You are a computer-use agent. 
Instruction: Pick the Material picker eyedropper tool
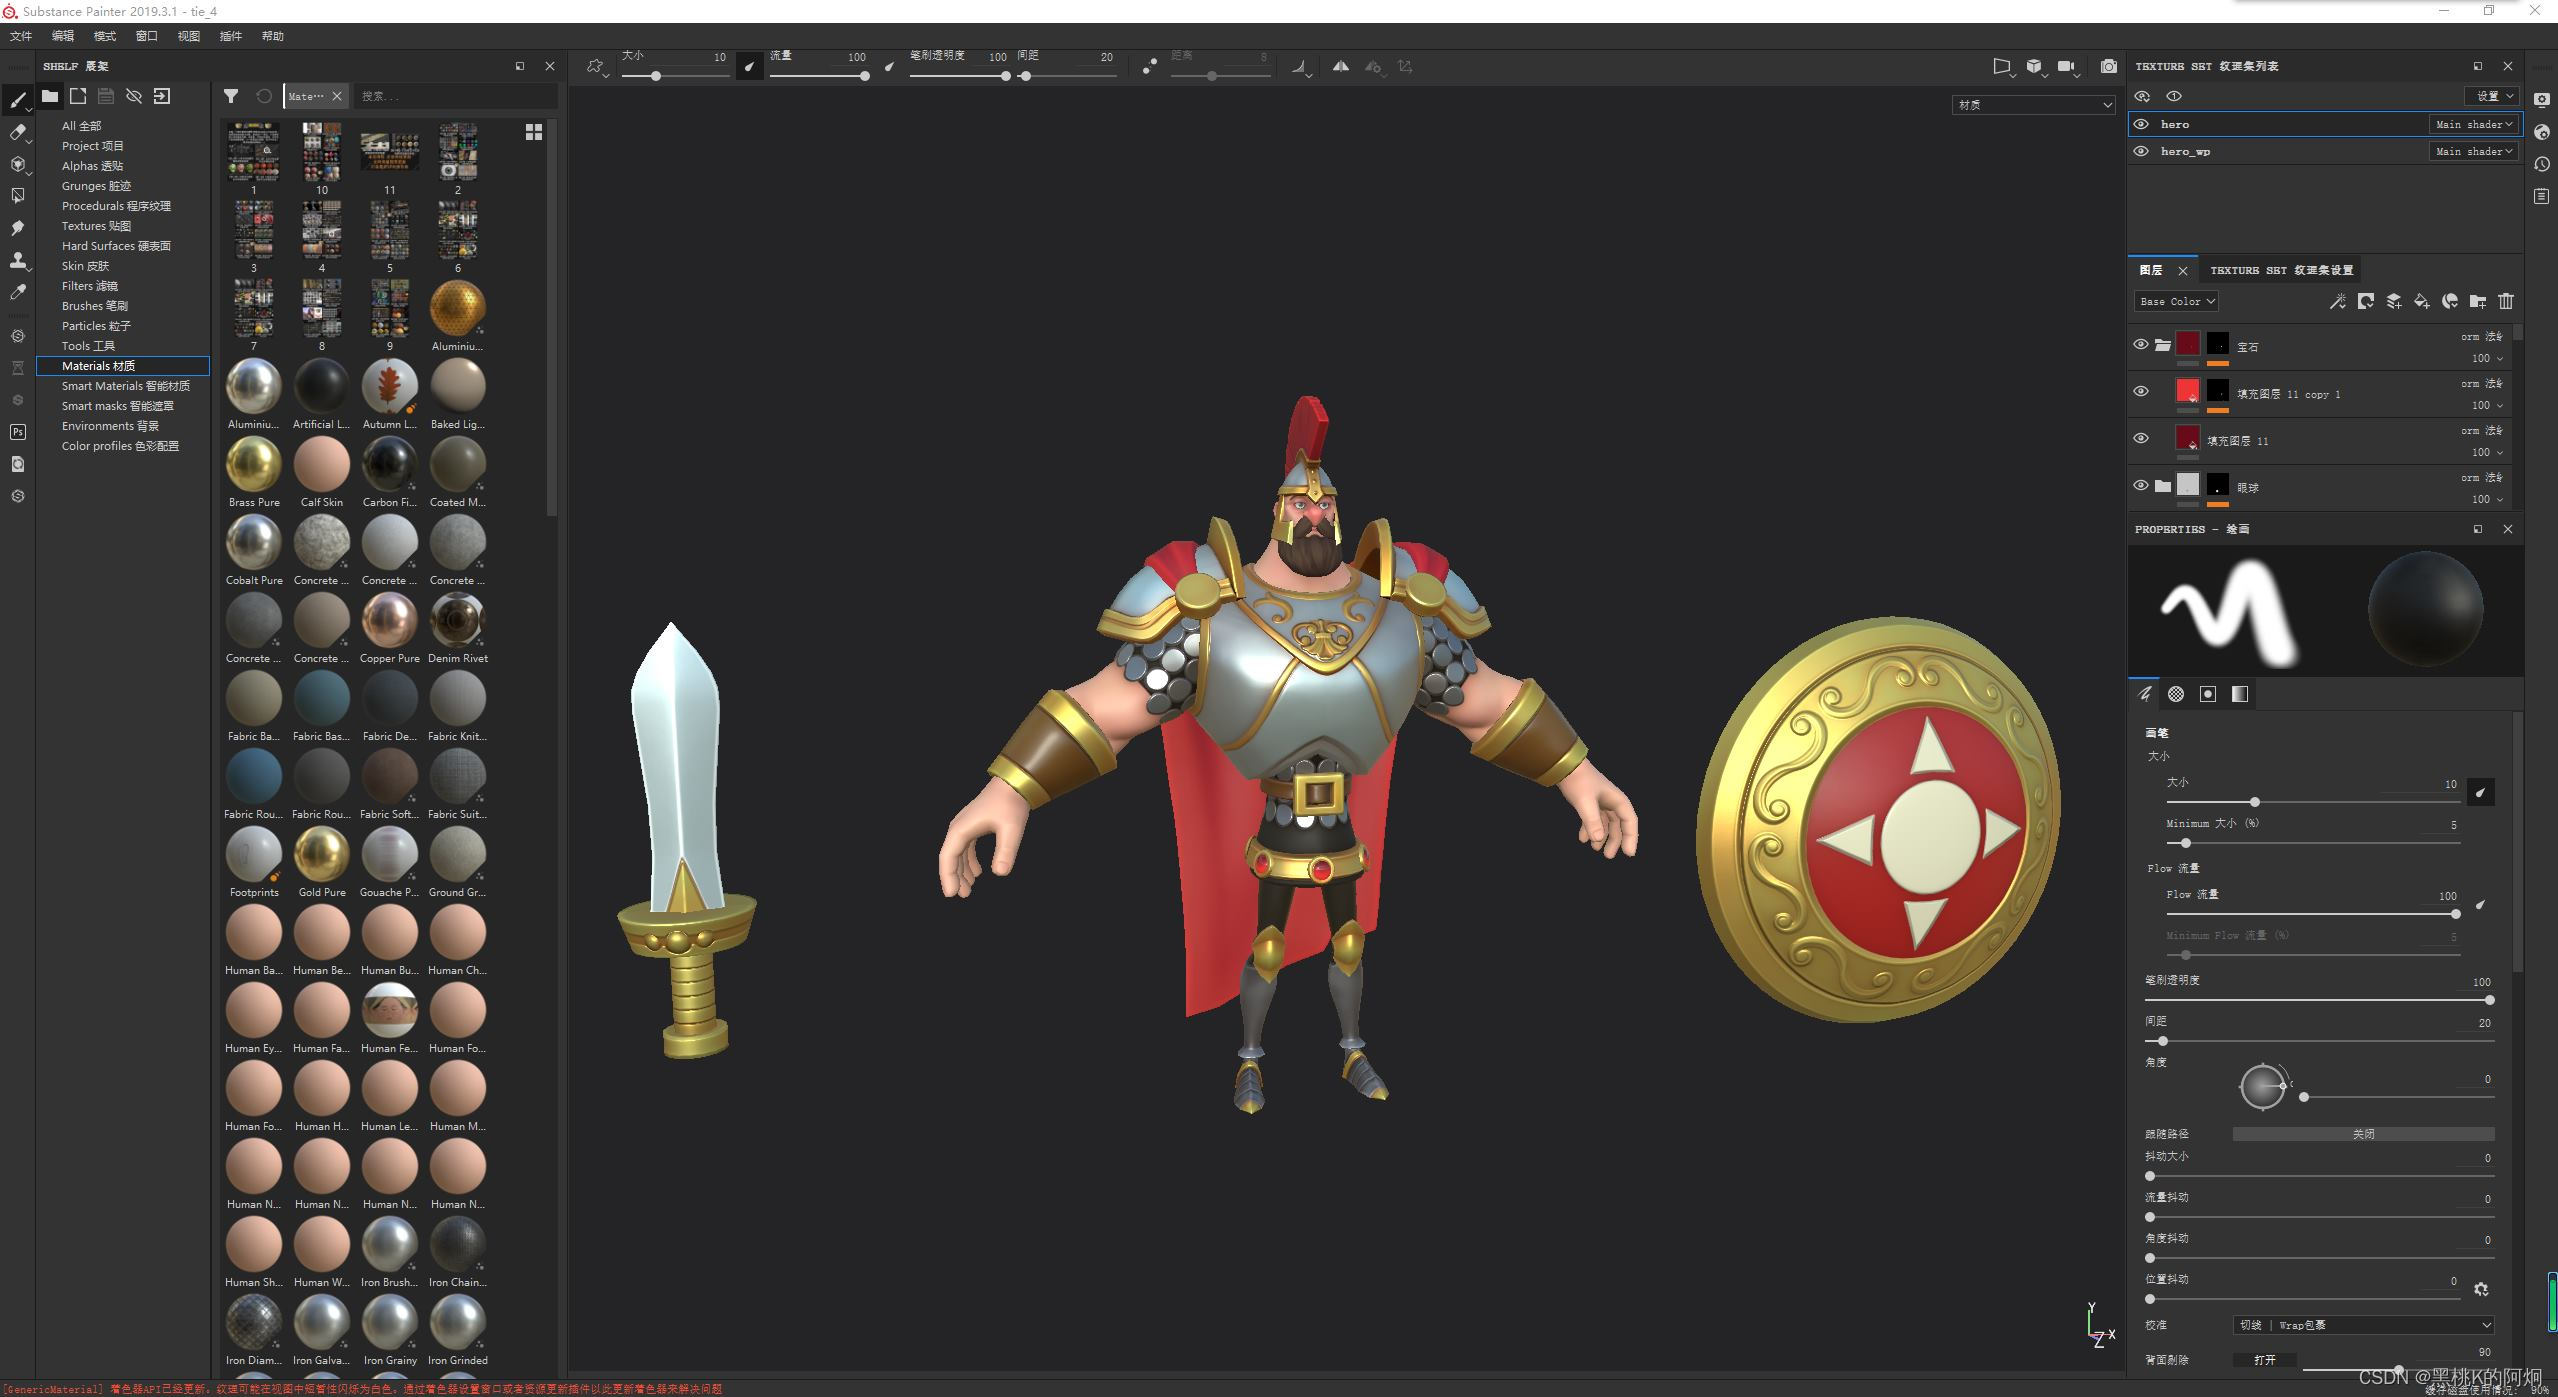coord(17,292)
